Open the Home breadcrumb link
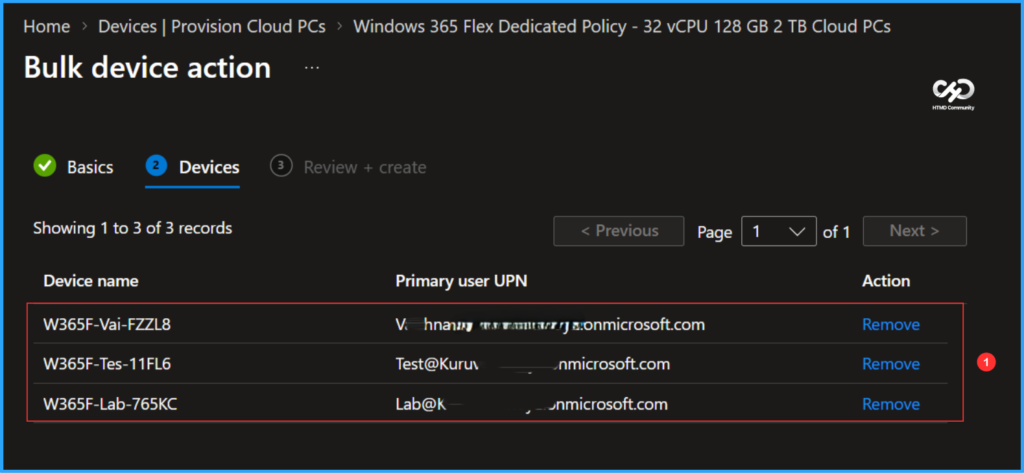Screen dimensions: 1024x473 coord(46,27)
